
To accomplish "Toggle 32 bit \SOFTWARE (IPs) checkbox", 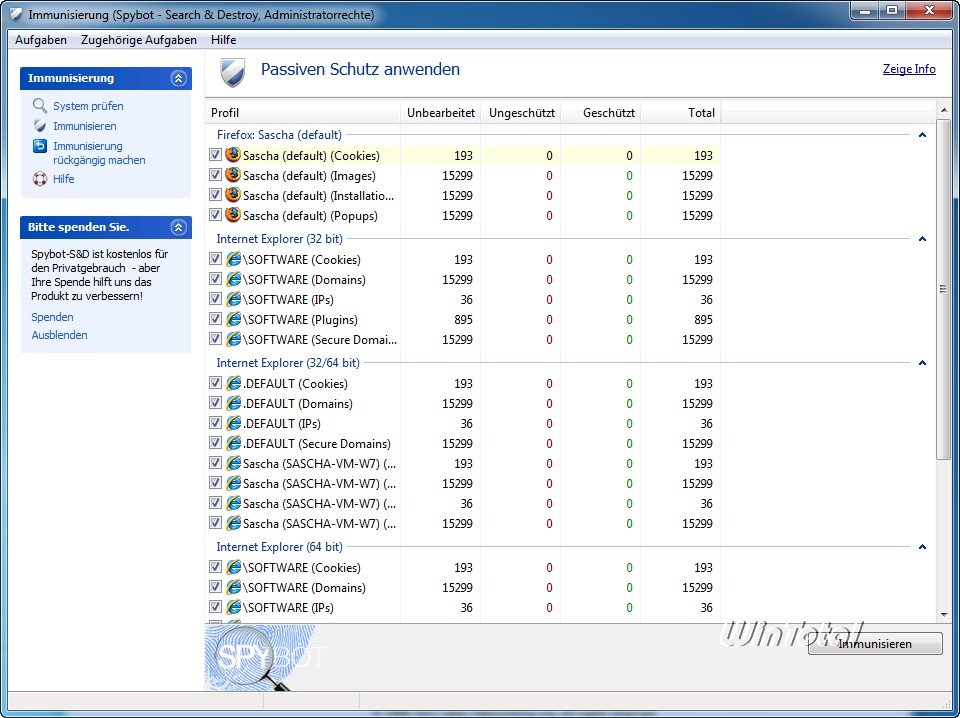I will (215, 299).
